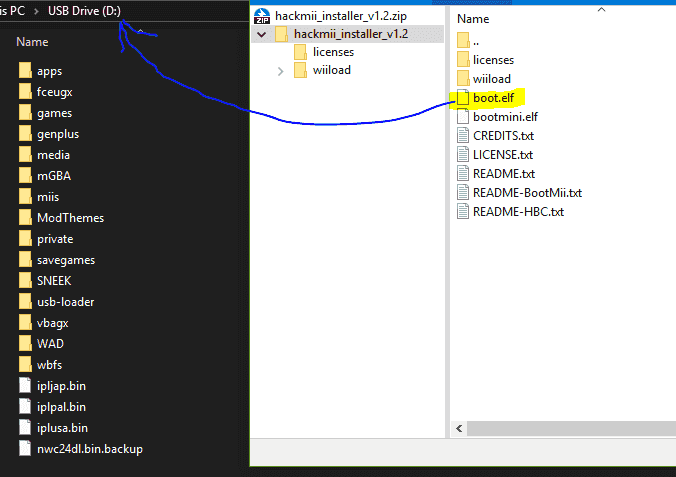676x477 pixels.
Task: Select the iplpal.bin file icon
Action: pyautogui.click(x=25, y=406)
